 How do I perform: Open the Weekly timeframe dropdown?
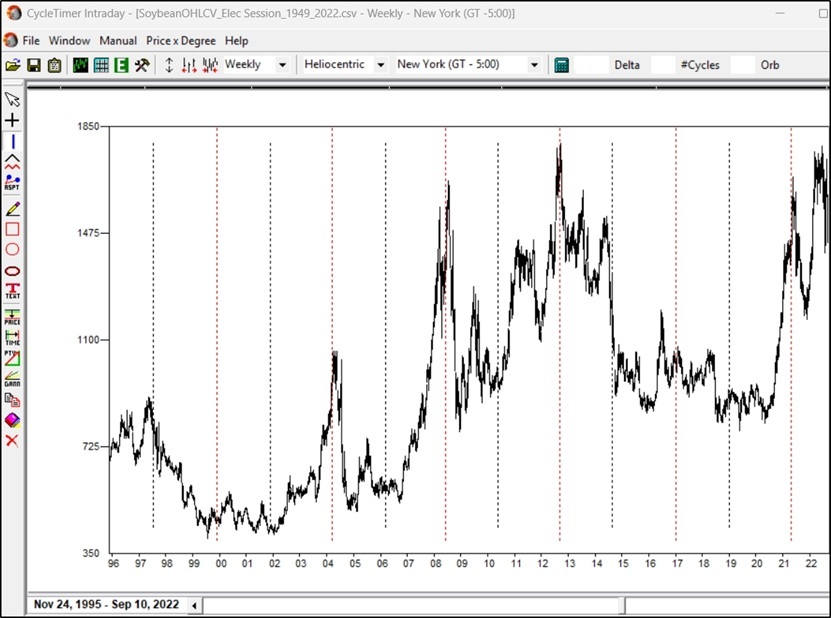pos(283,64)
